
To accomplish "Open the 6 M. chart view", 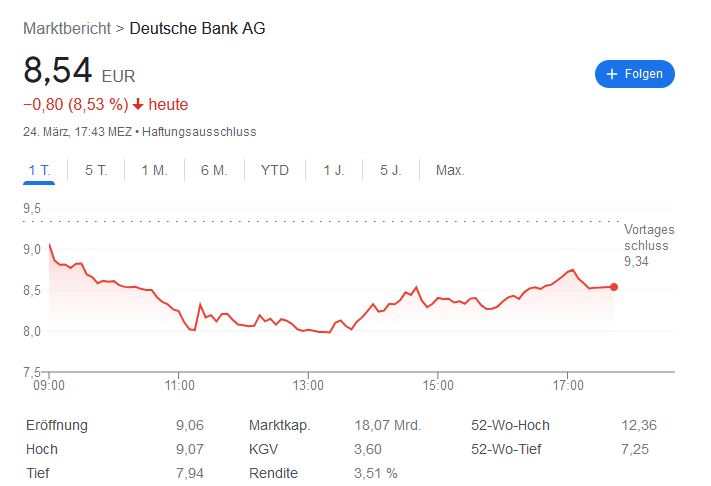I will coord(214,170).
